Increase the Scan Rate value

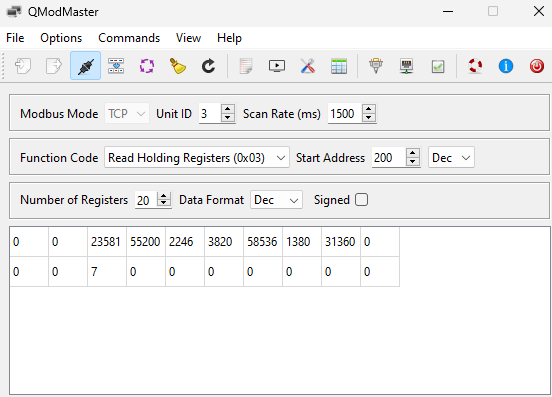(369, 109)
